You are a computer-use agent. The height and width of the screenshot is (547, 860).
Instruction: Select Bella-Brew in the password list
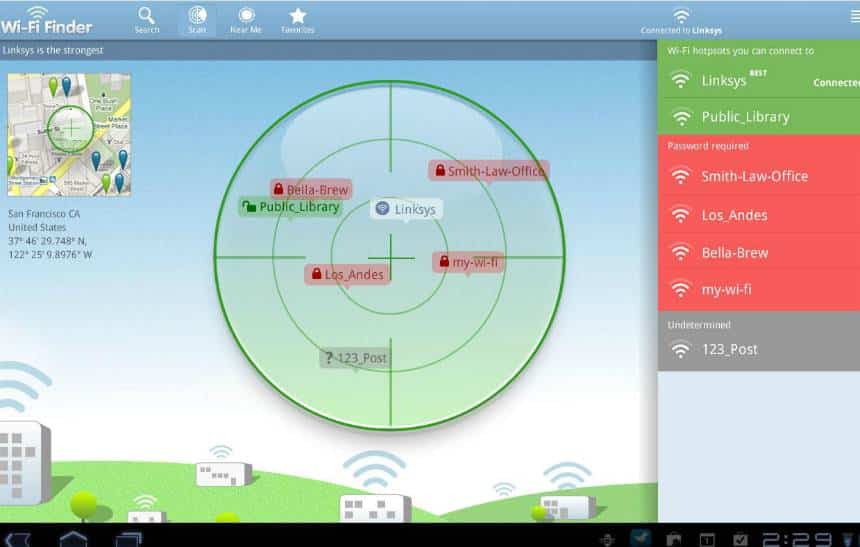tap(759, 252)
